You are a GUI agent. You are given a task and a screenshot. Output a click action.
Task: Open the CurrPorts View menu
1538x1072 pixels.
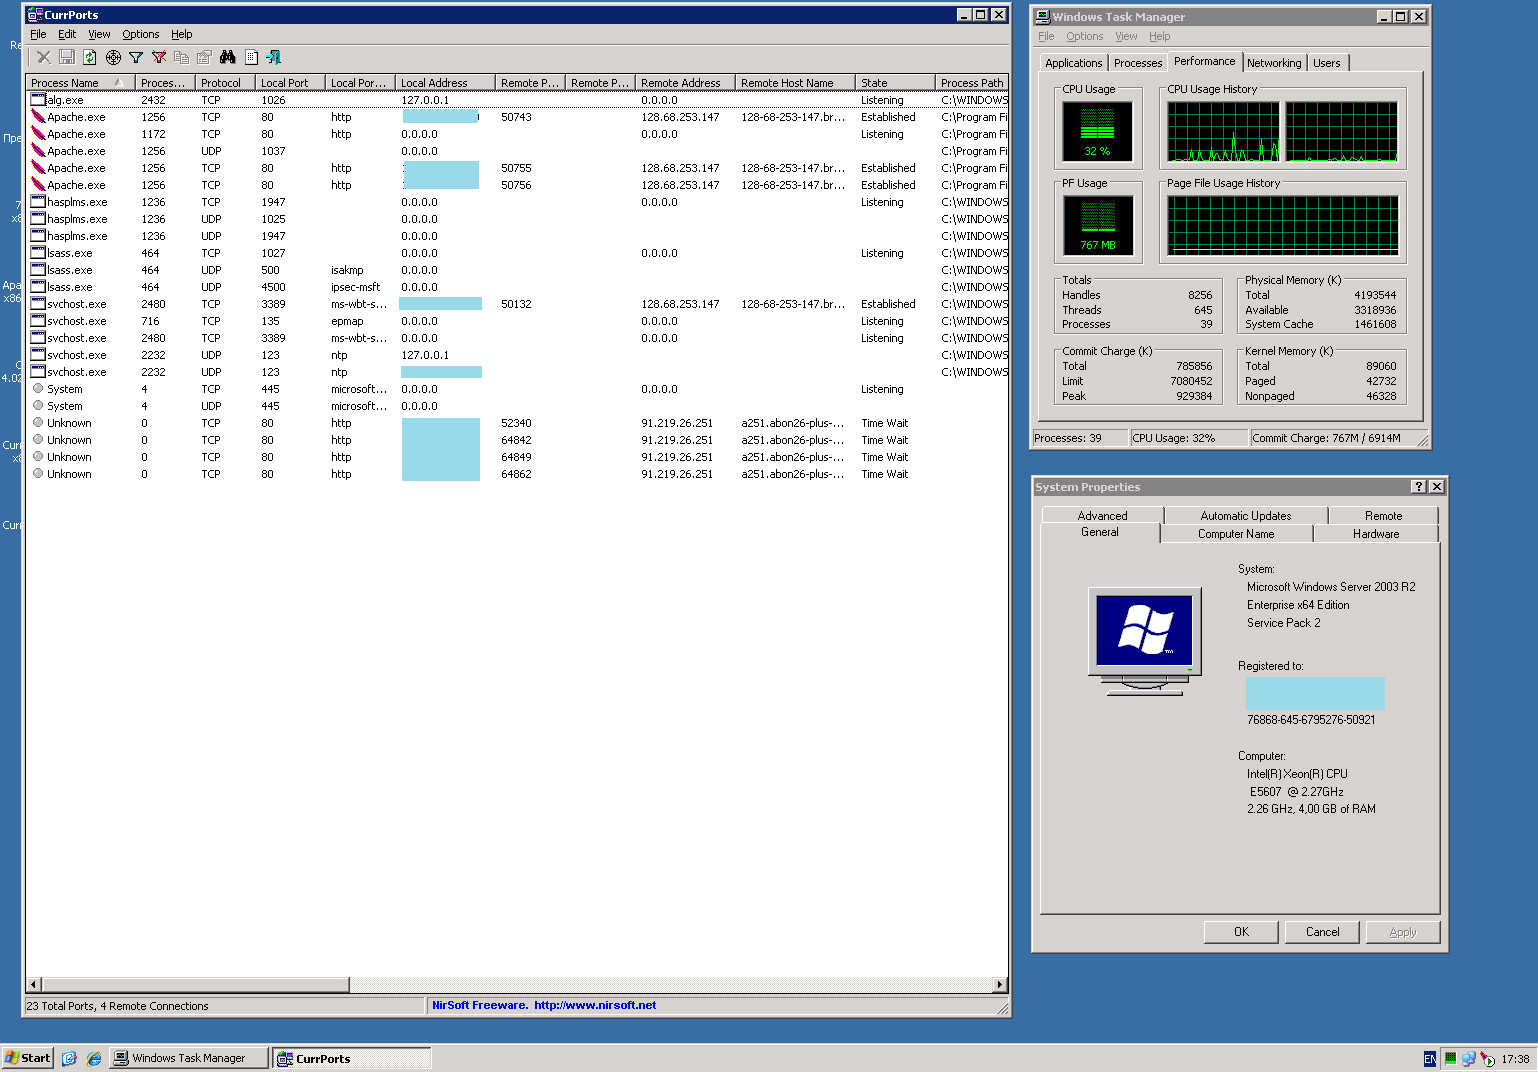pos(99,34)
